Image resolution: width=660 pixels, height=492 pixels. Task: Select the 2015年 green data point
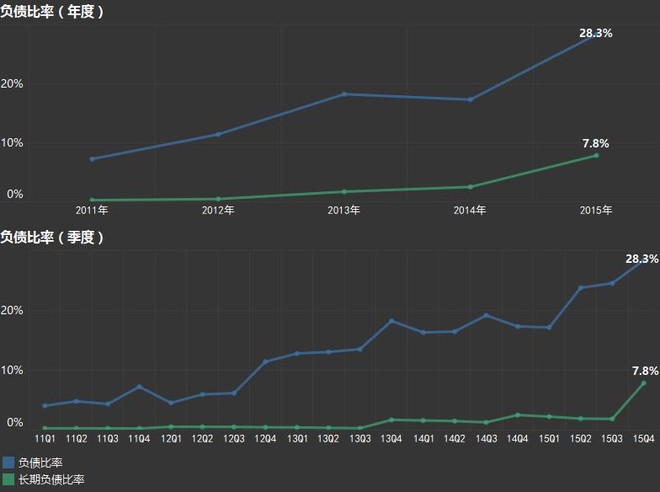click(596, 156)
